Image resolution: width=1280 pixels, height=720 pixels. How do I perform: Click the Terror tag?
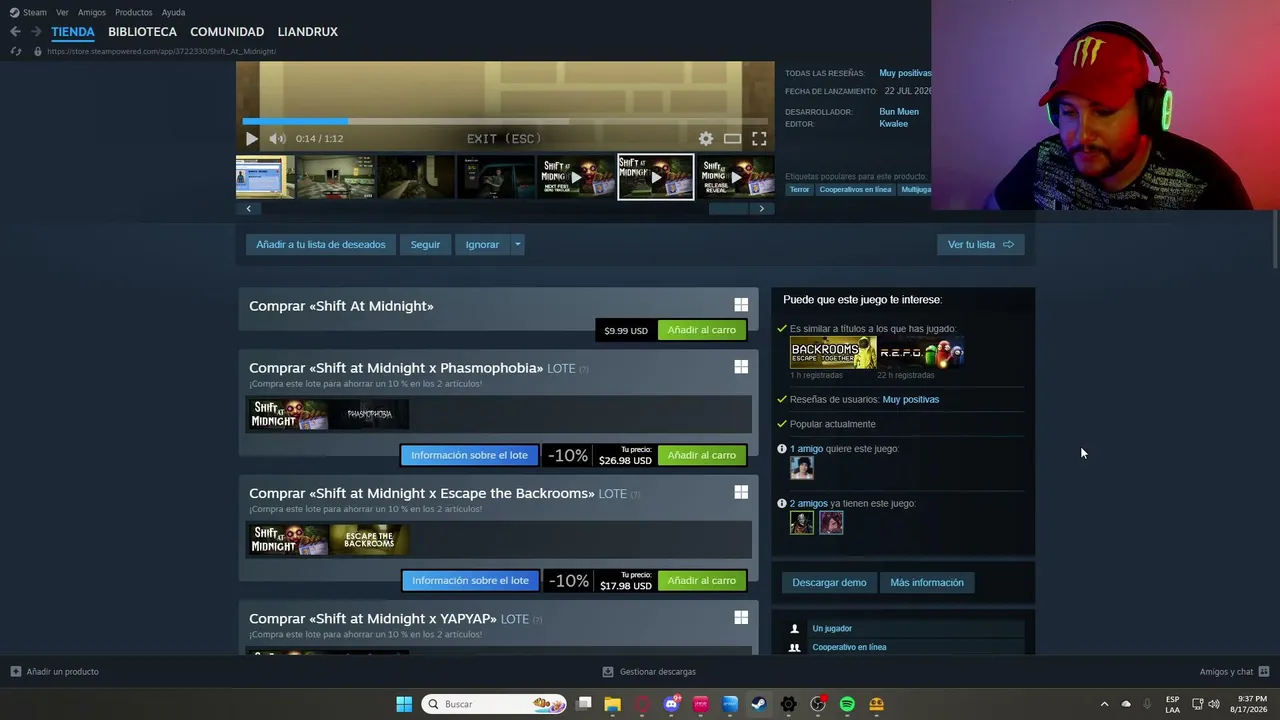tap(799, 190)
